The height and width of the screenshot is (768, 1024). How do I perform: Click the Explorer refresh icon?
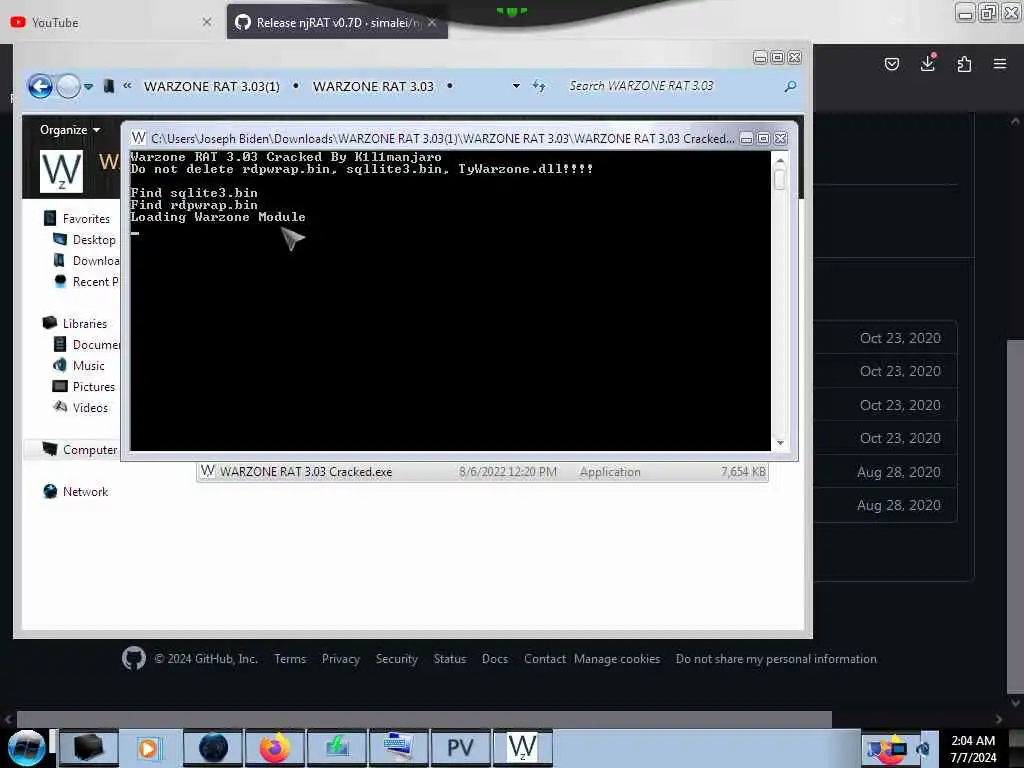539,86
